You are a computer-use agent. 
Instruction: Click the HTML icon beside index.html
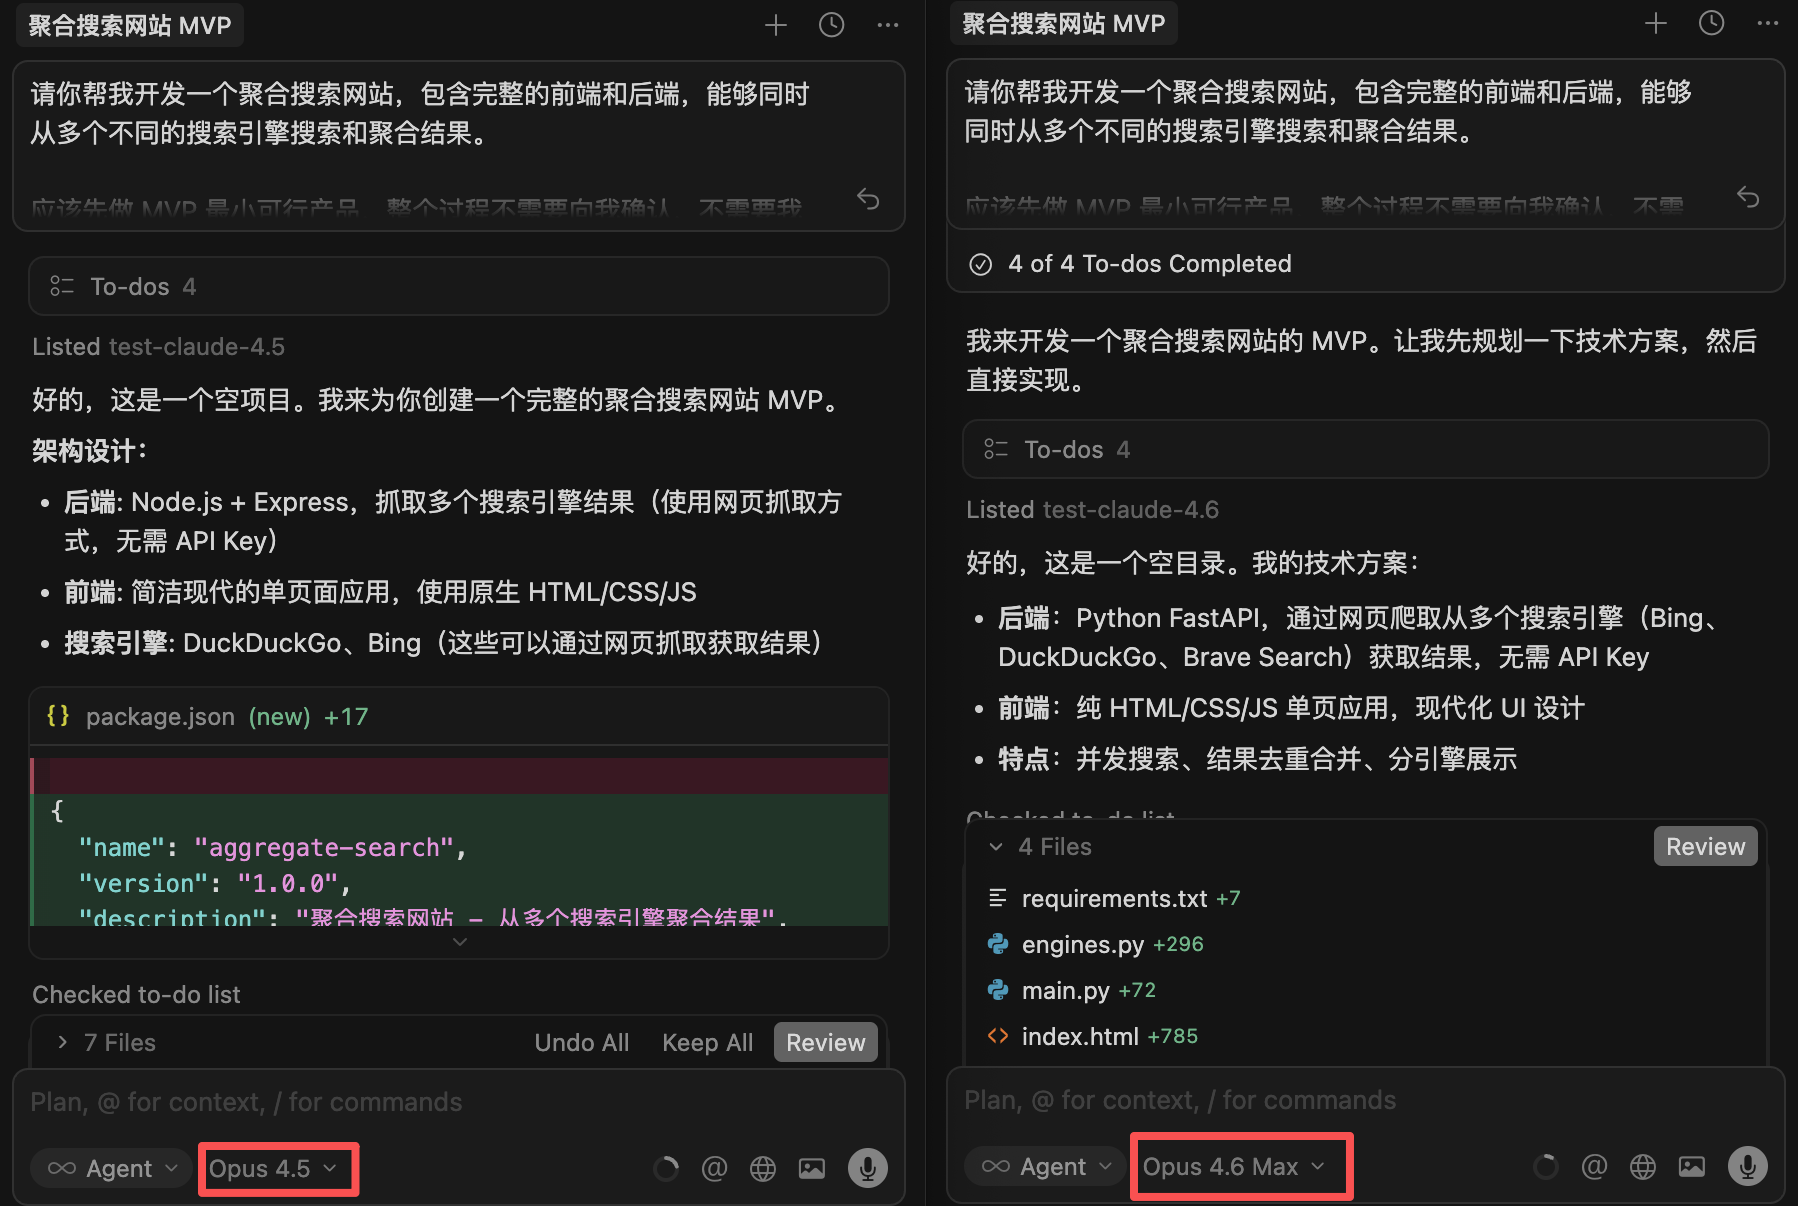click(998, 1036)
